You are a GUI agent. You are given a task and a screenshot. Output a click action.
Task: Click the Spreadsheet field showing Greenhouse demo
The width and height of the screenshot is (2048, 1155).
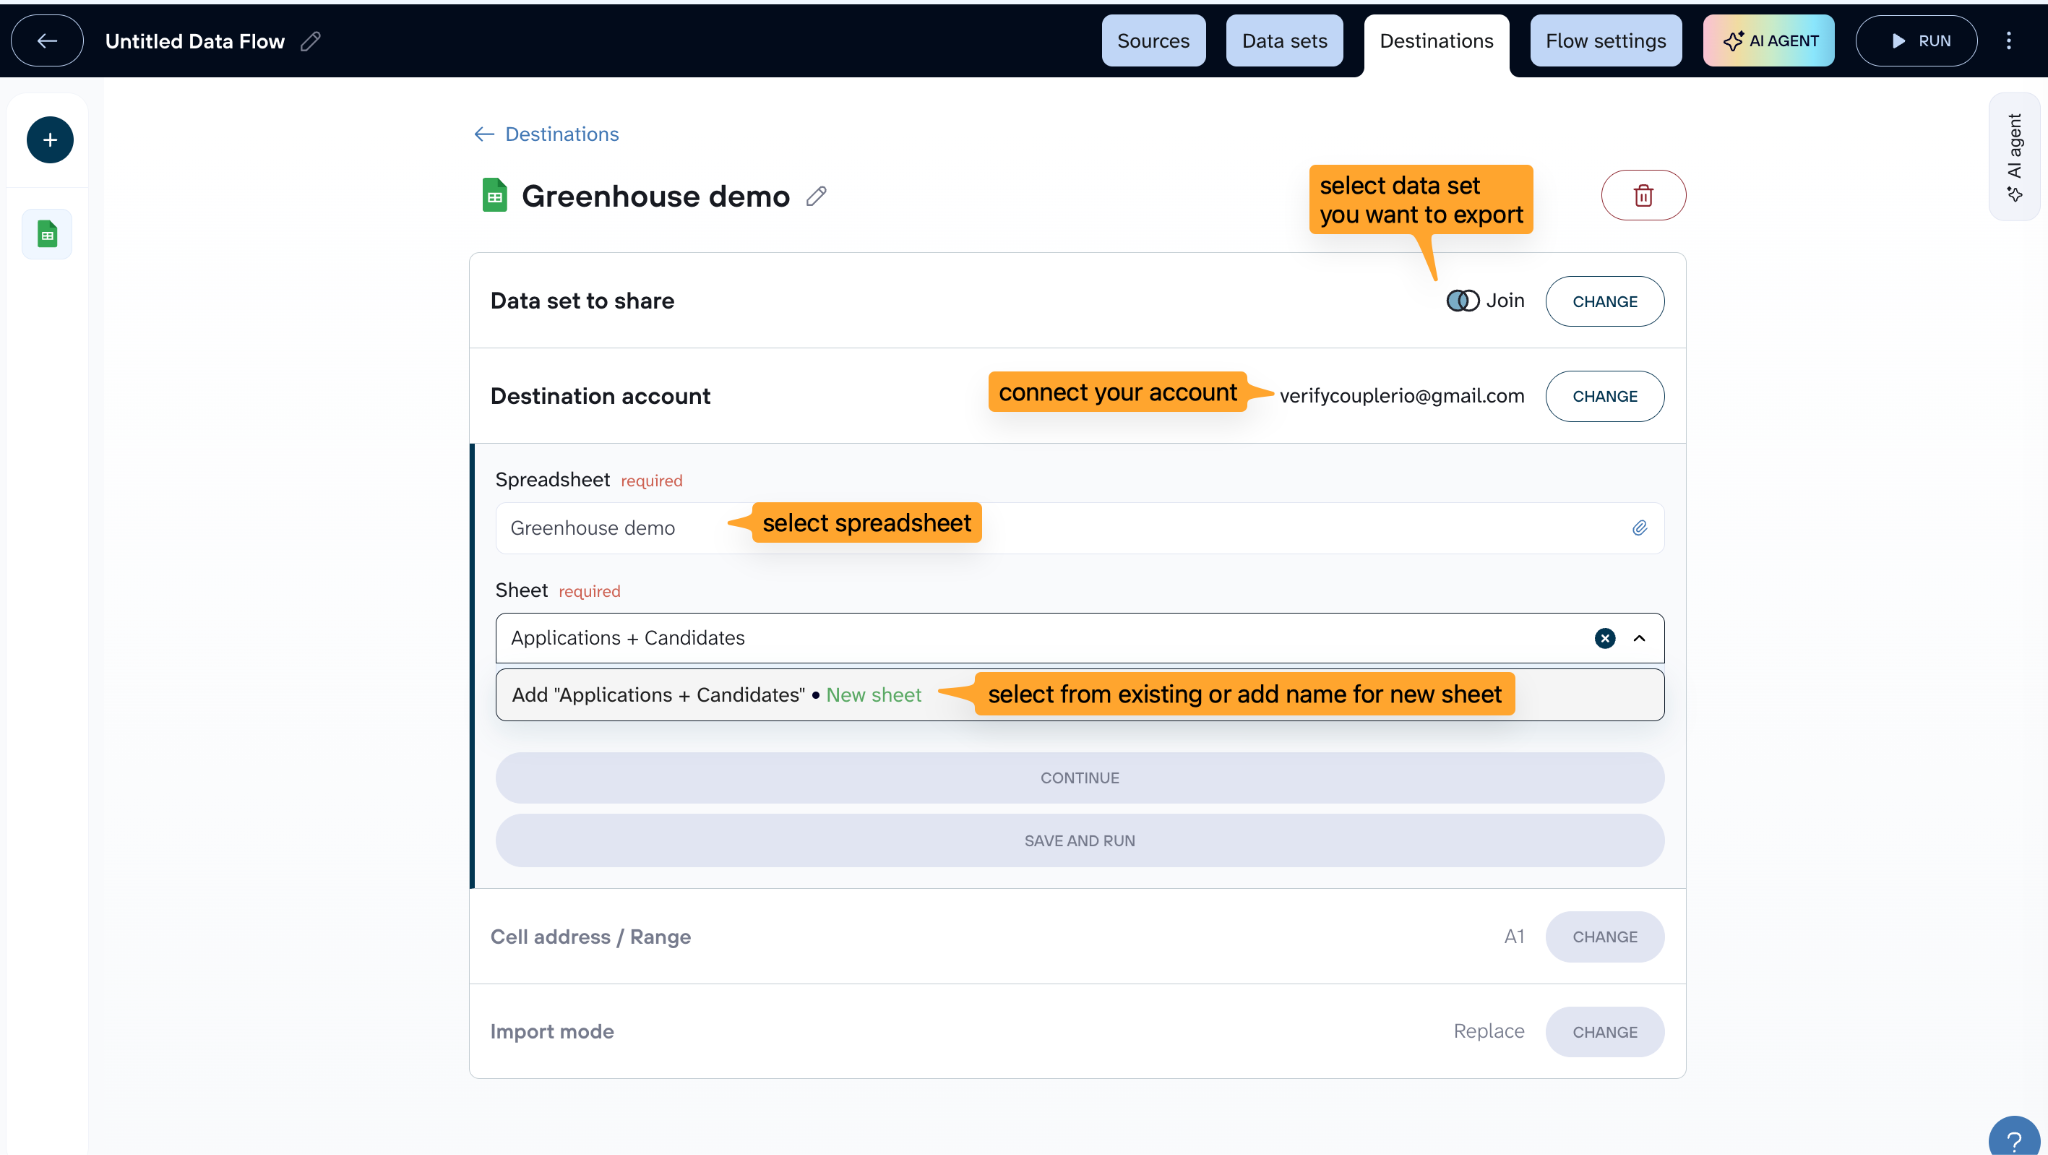click(1080, 528)
